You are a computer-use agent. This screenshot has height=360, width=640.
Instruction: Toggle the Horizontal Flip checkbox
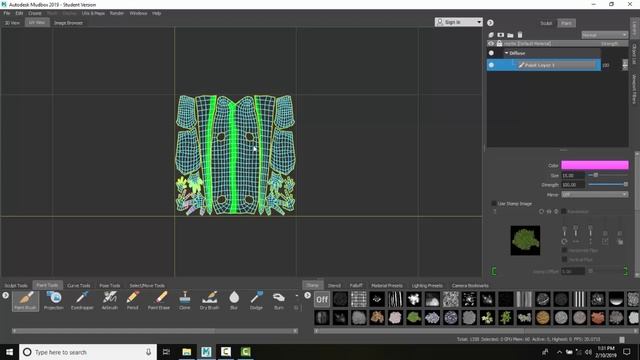564,250
